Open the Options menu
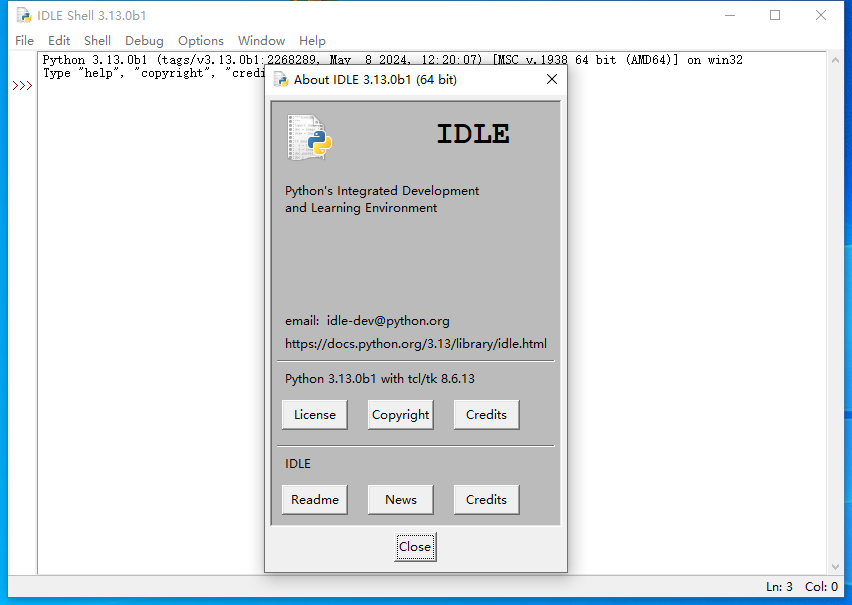 point(201,41)
